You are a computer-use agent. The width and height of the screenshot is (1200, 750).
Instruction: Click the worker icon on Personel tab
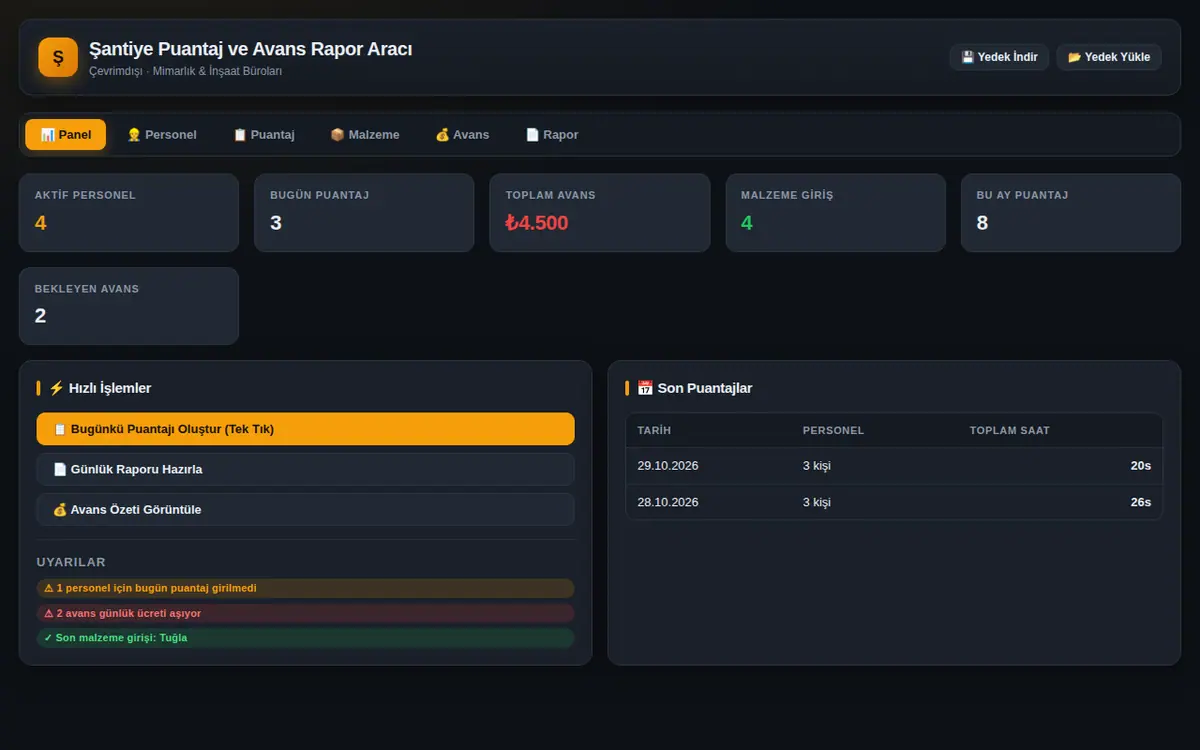tap(134, 135)
